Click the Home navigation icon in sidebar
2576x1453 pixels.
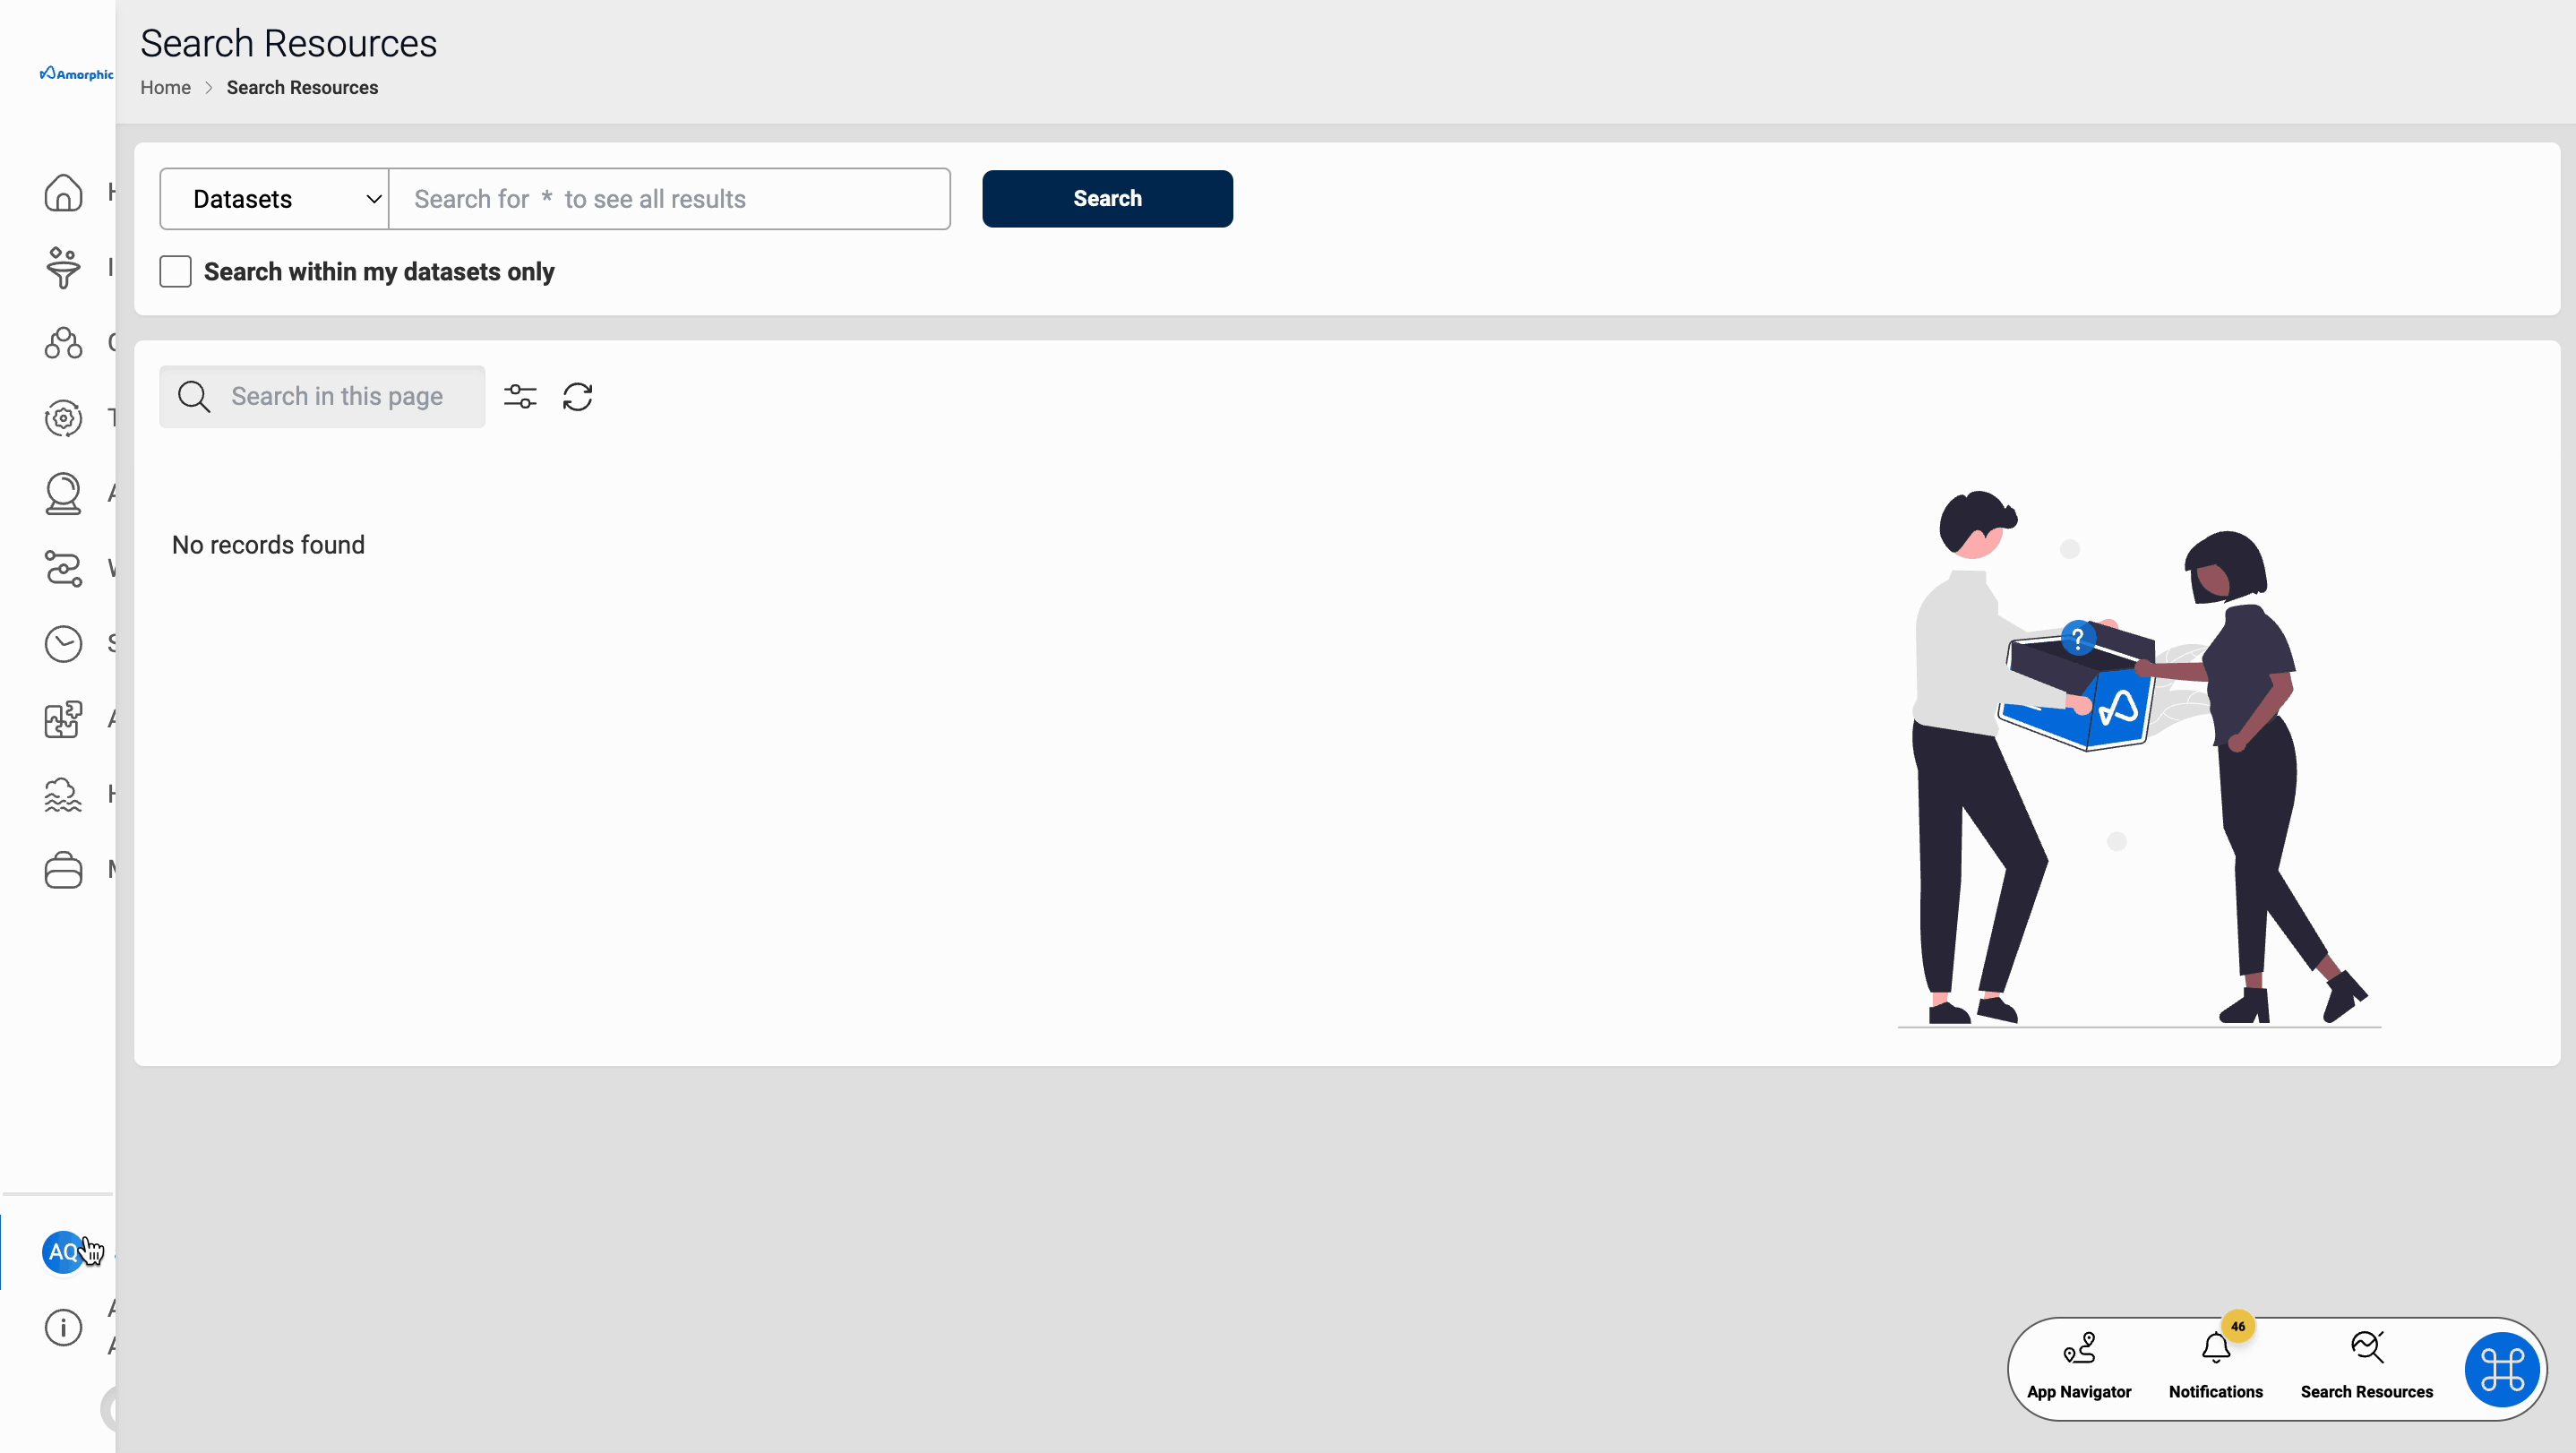point(62,191)
